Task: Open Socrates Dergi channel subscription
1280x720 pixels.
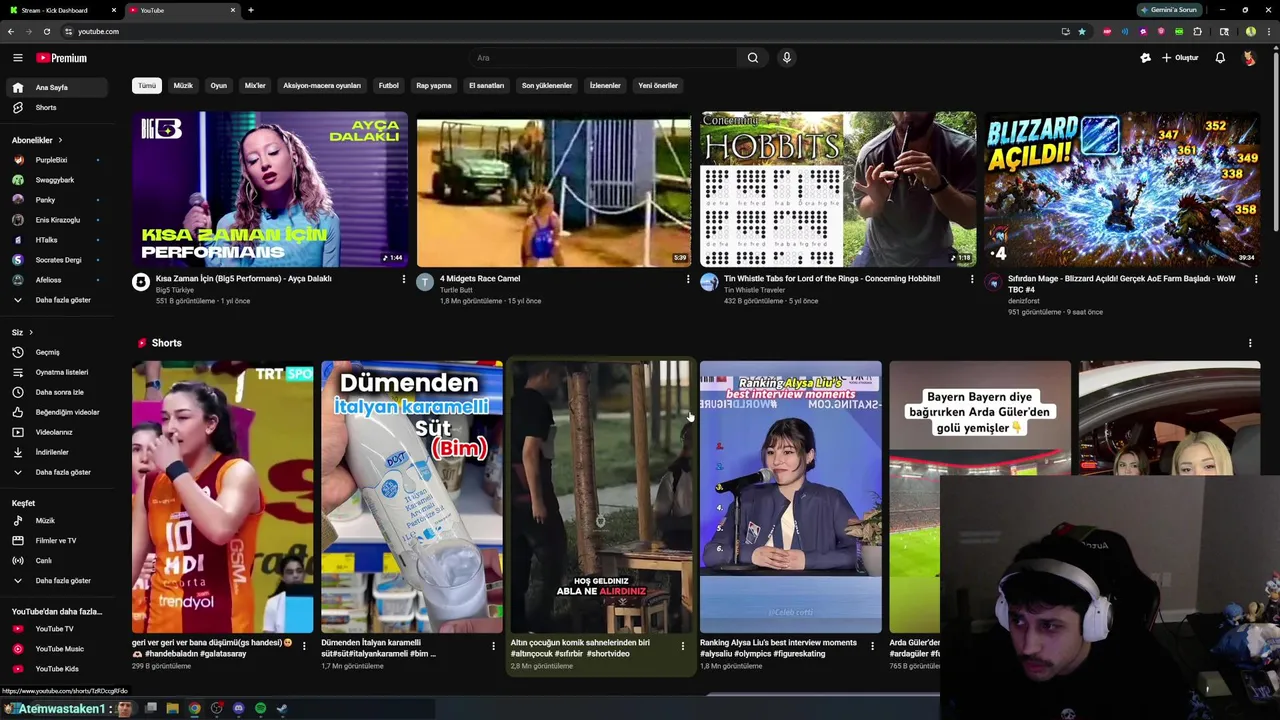Action: coord(56,260)
